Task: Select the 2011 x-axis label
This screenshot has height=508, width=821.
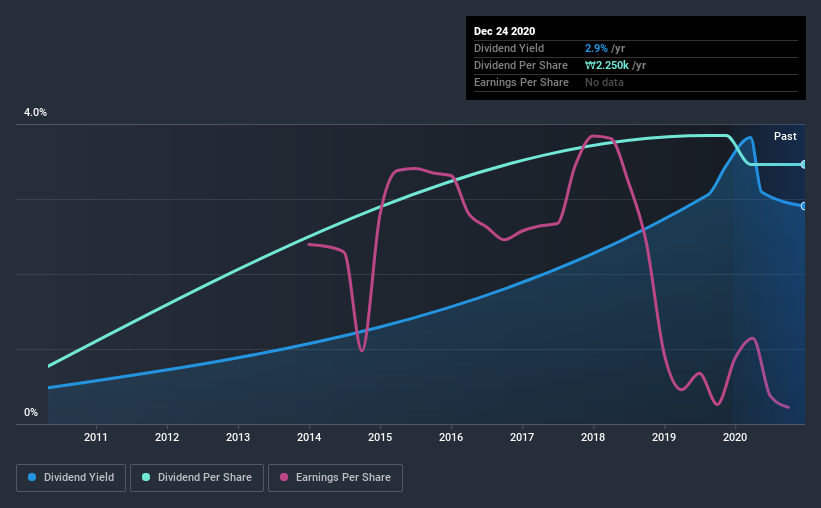Action: pos(96,437)
